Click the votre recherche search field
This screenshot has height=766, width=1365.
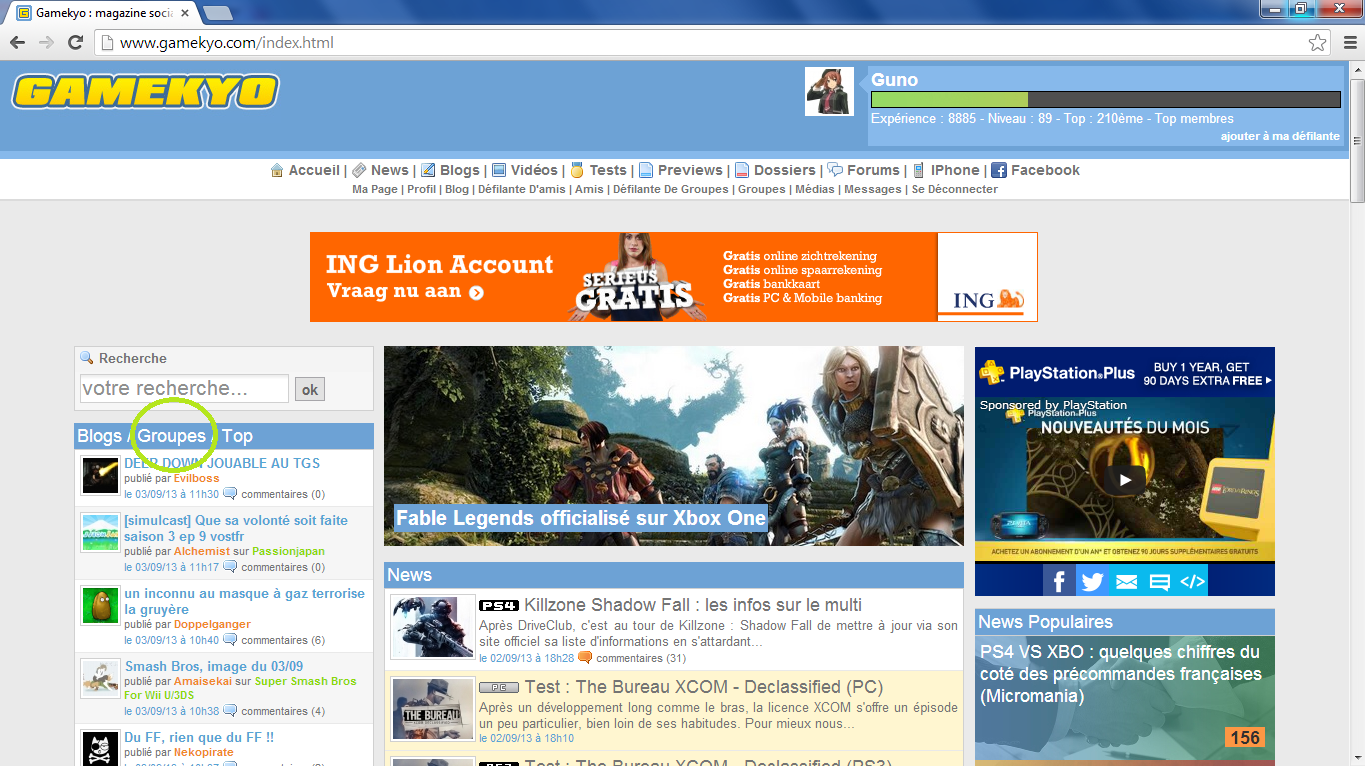click(x=184, y=388)
